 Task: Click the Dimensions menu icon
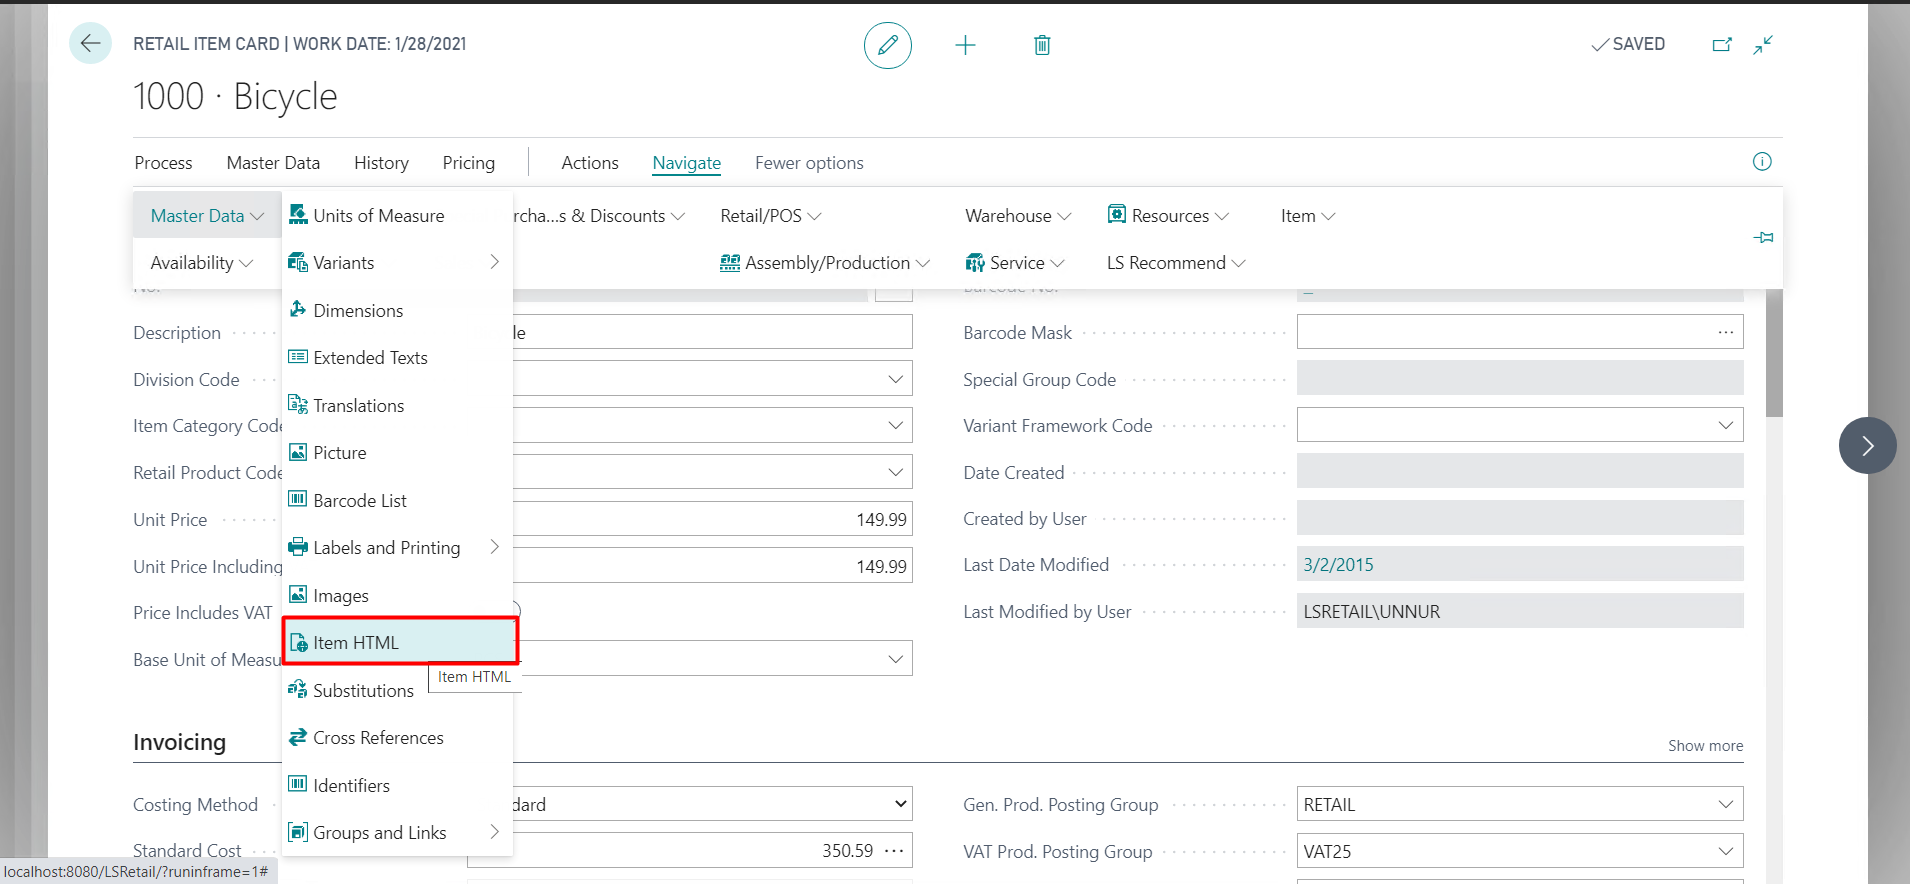(x=298, y=309)
